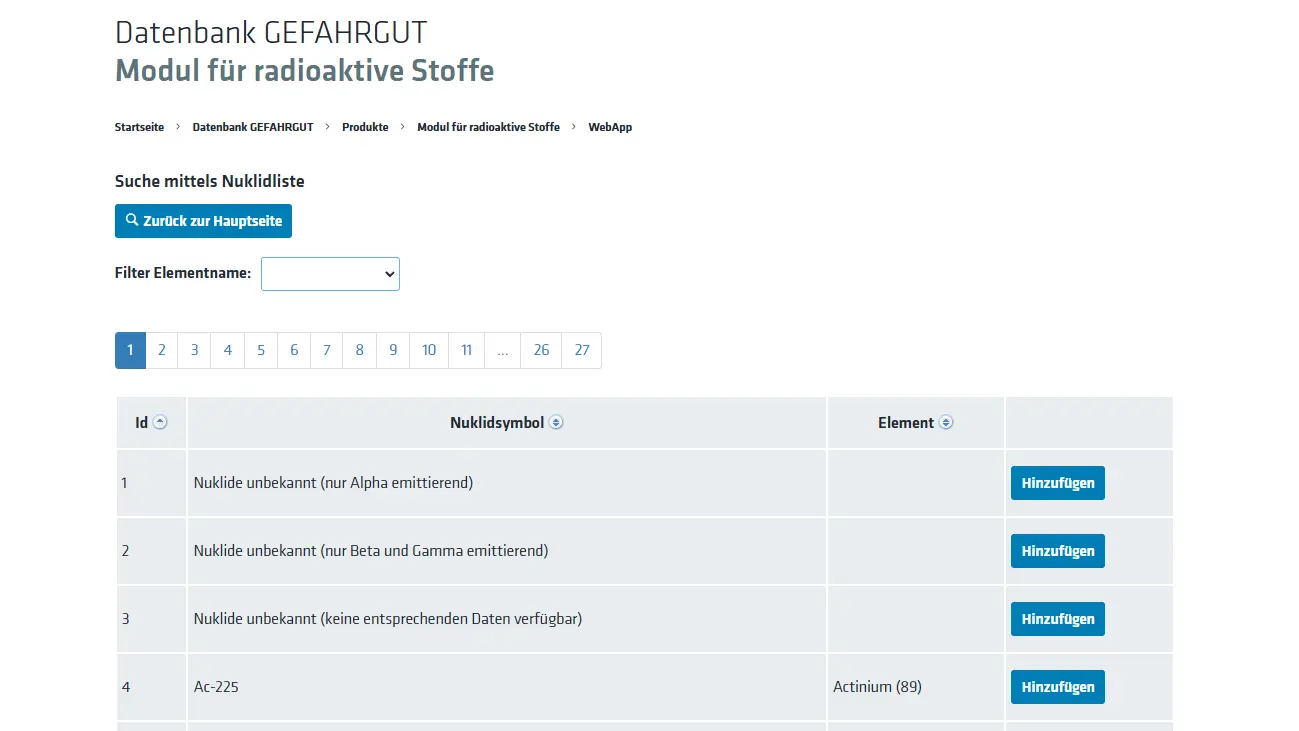Screen dimensions: 1299x731
Task: Open the Filter Elementname dropdown
Action: tap(330, 274)
